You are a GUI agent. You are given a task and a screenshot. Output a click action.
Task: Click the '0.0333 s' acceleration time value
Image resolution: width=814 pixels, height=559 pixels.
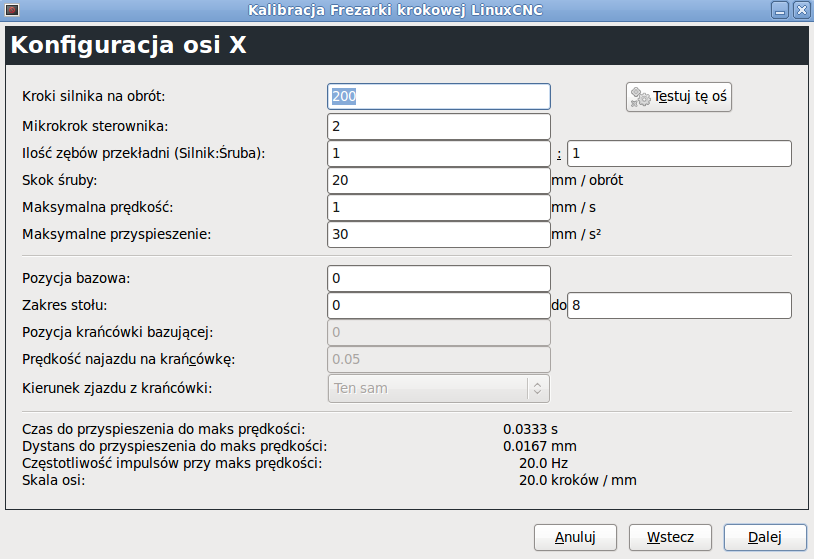pyautogui.click(x=531, y=429)
